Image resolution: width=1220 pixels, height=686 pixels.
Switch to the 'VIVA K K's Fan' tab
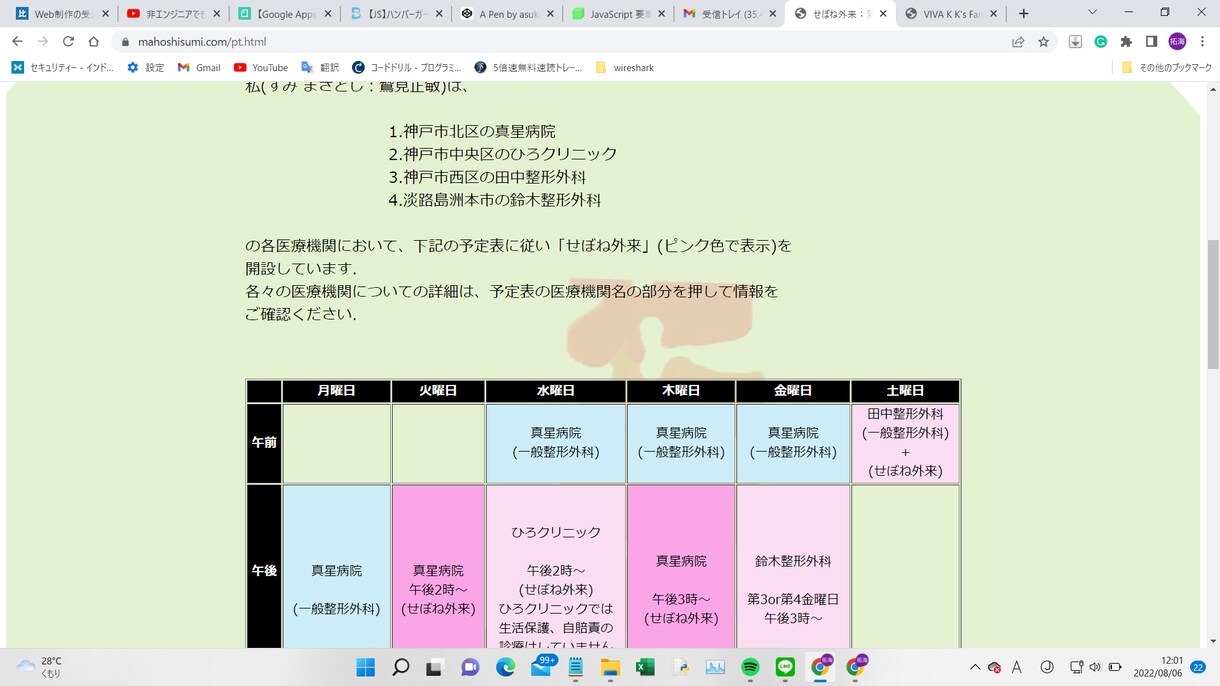point(950,14)
